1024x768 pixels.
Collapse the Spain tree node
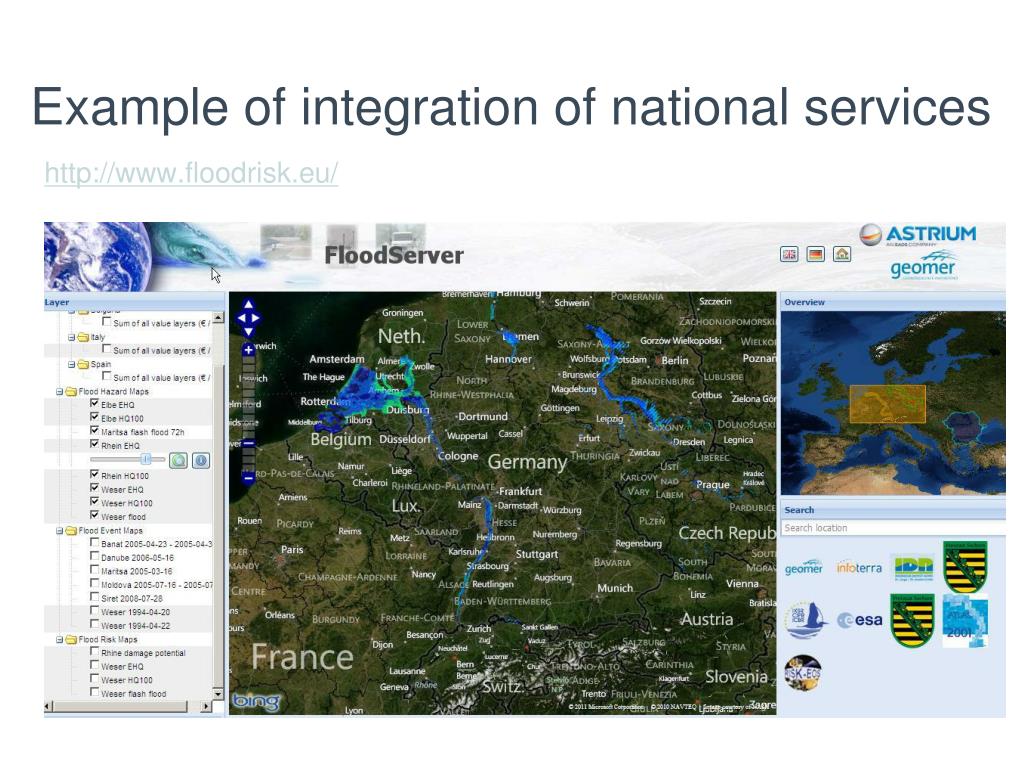pos(71,364)
